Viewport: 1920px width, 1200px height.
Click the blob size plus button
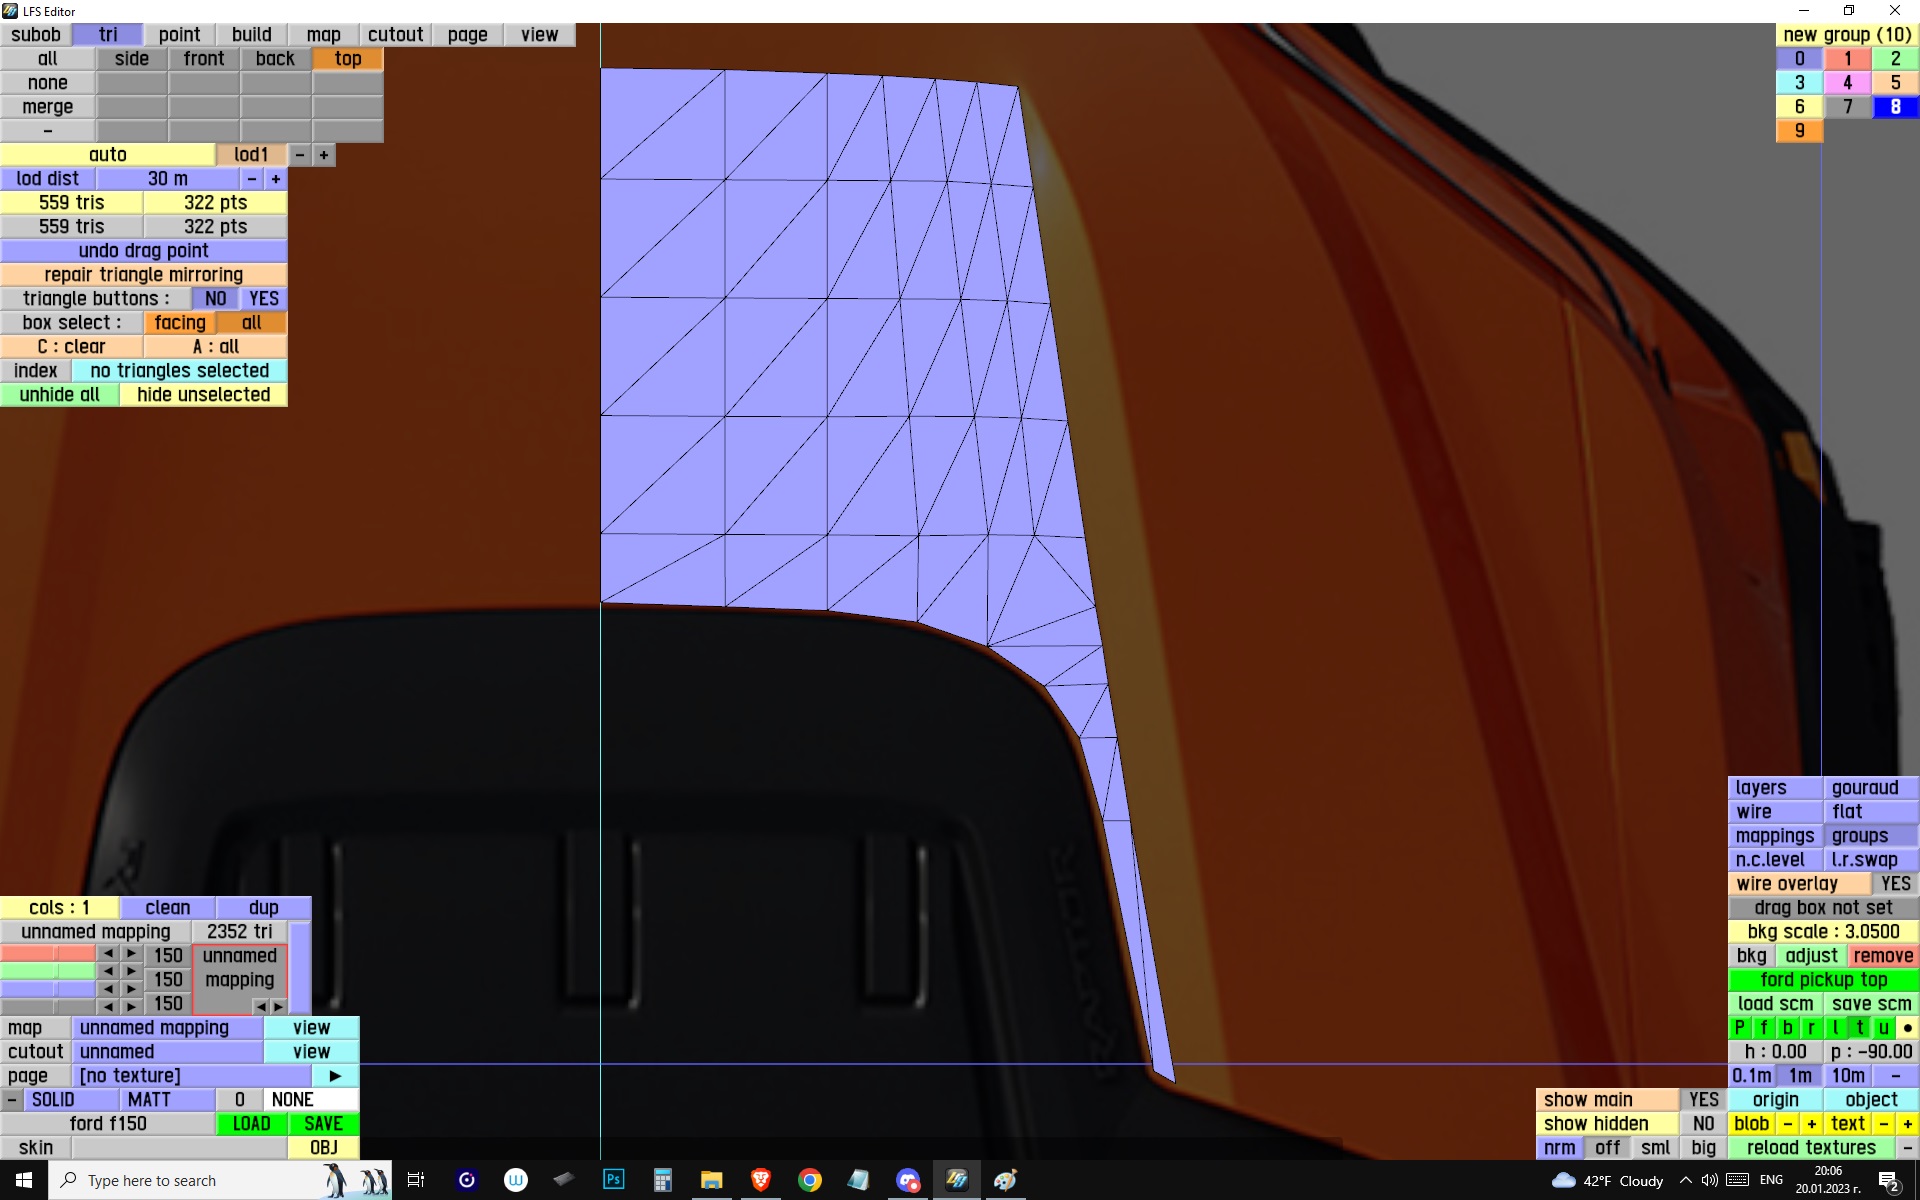[1811, 1124]
